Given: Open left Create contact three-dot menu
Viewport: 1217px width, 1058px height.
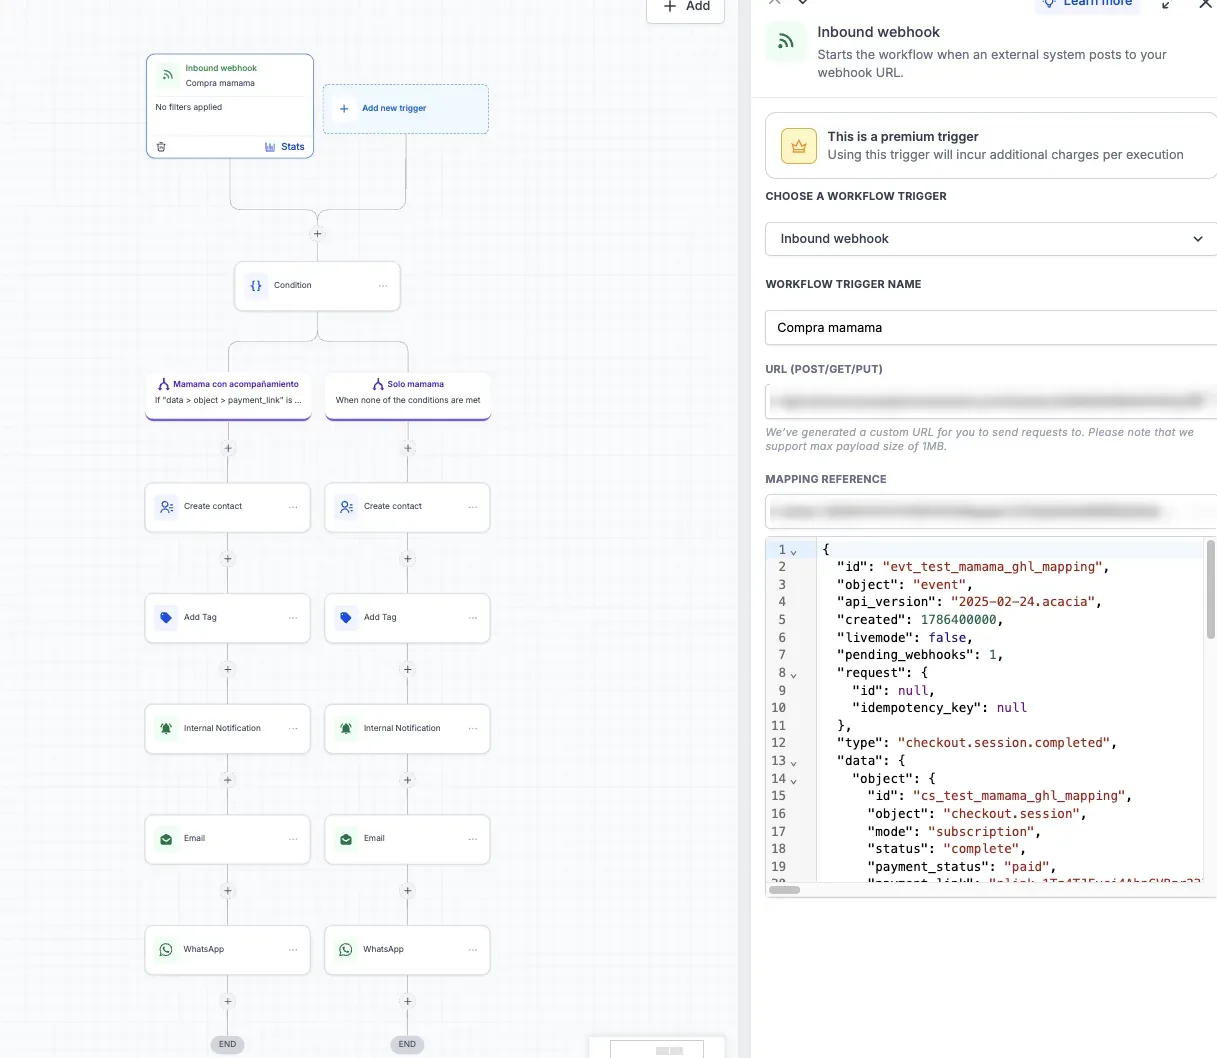Looking at the screenshot, I should (x=293, y=507).
